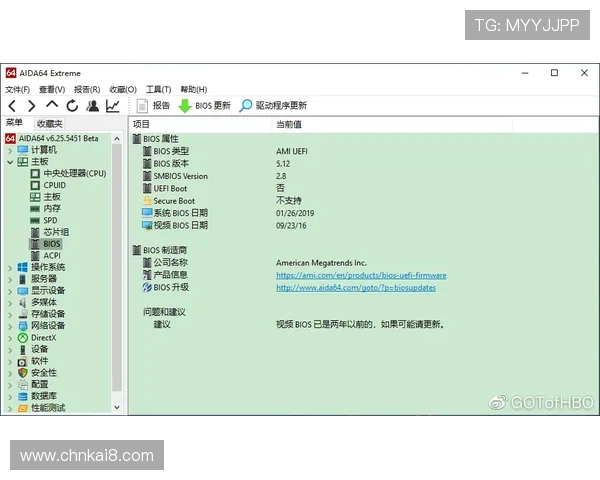Image resolution: width=600 pixels, height=480 pixels.
Task: Select the Secure Boot row
Action: coord(364,201)
